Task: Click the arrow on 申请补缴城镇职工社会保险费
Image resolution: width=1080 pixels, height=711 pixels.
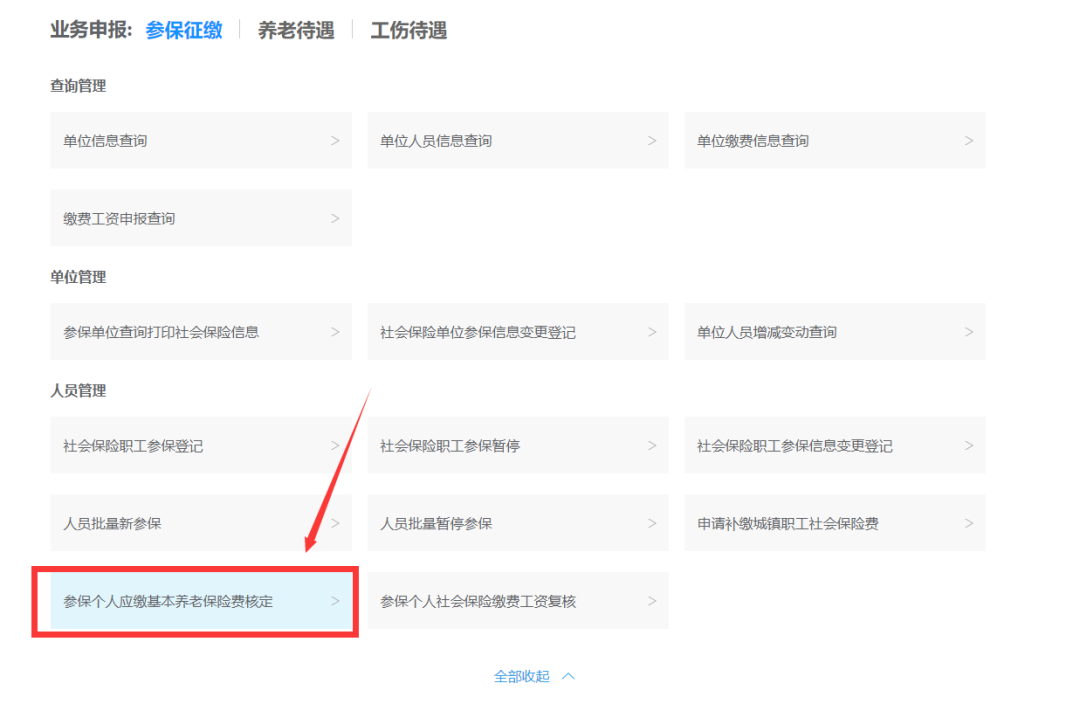Action: click(969, 524)
